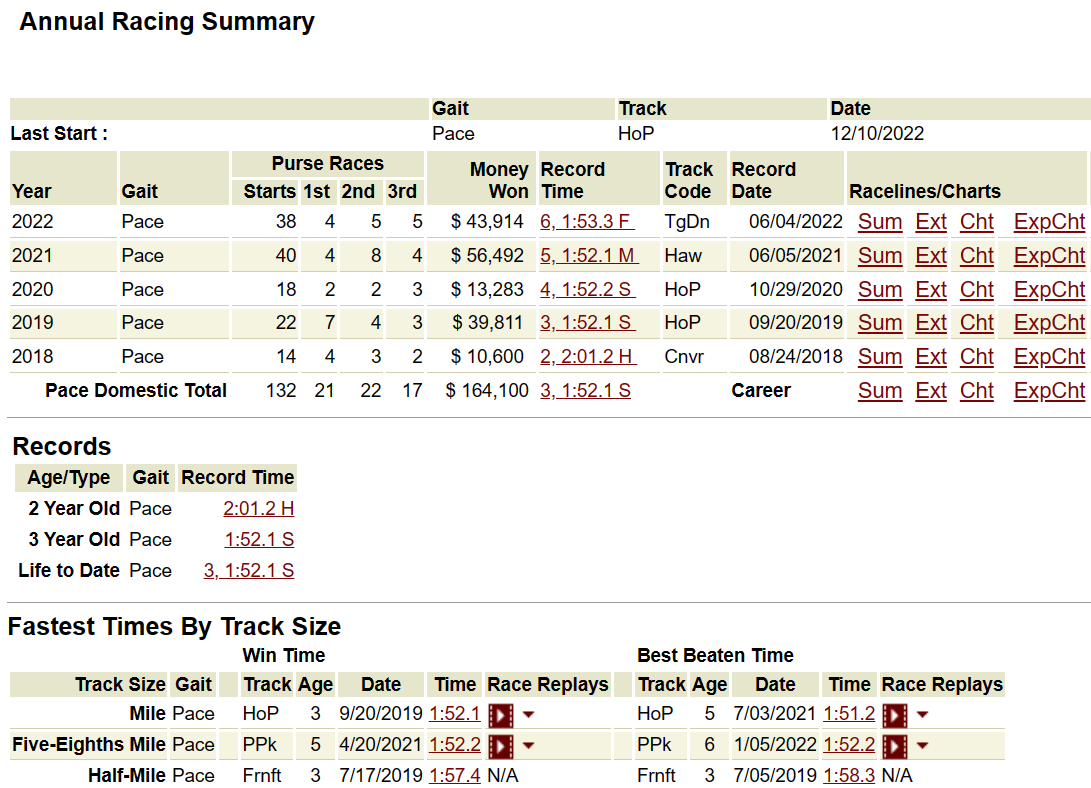
Task: Open 2020 record time 4, 1:52.2 S
Action: coord(587,289)
